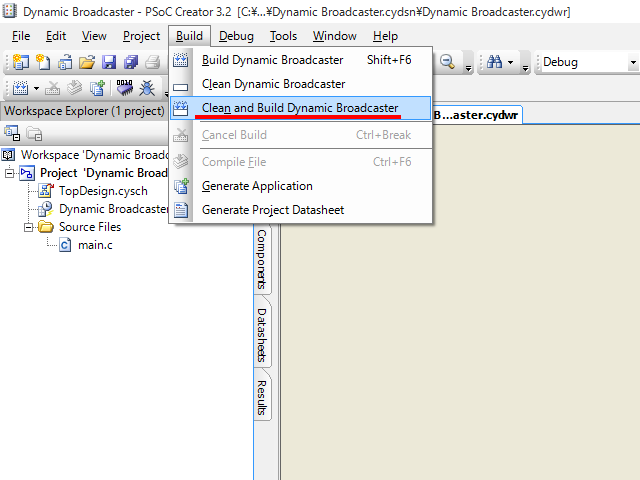Image resolution: width=640 pixels, height=480 pixels.
Task: Choose Generate Application from Build menu
Action: (300, 186)
